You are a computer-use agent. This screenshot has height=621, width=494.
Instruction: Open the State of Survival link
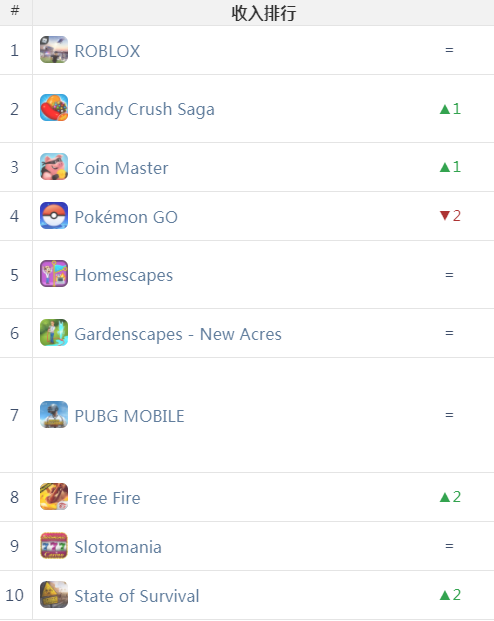point(137,596)
